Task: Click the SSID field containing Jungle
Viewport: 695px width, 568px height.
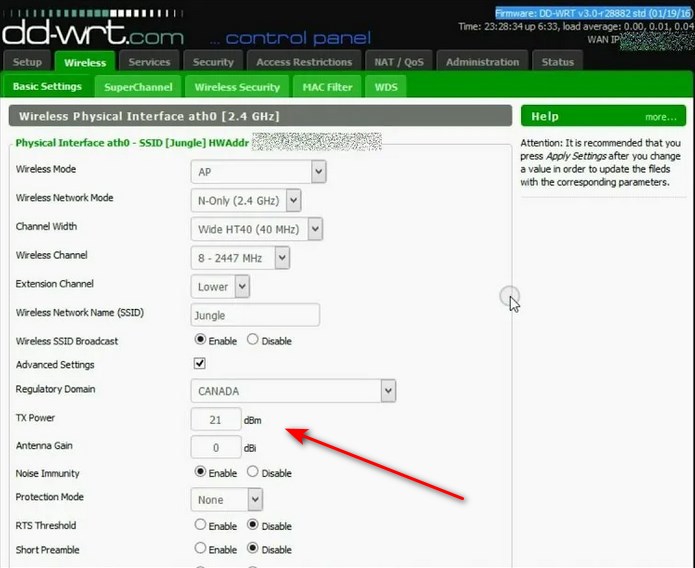Action: click(255, 315)
